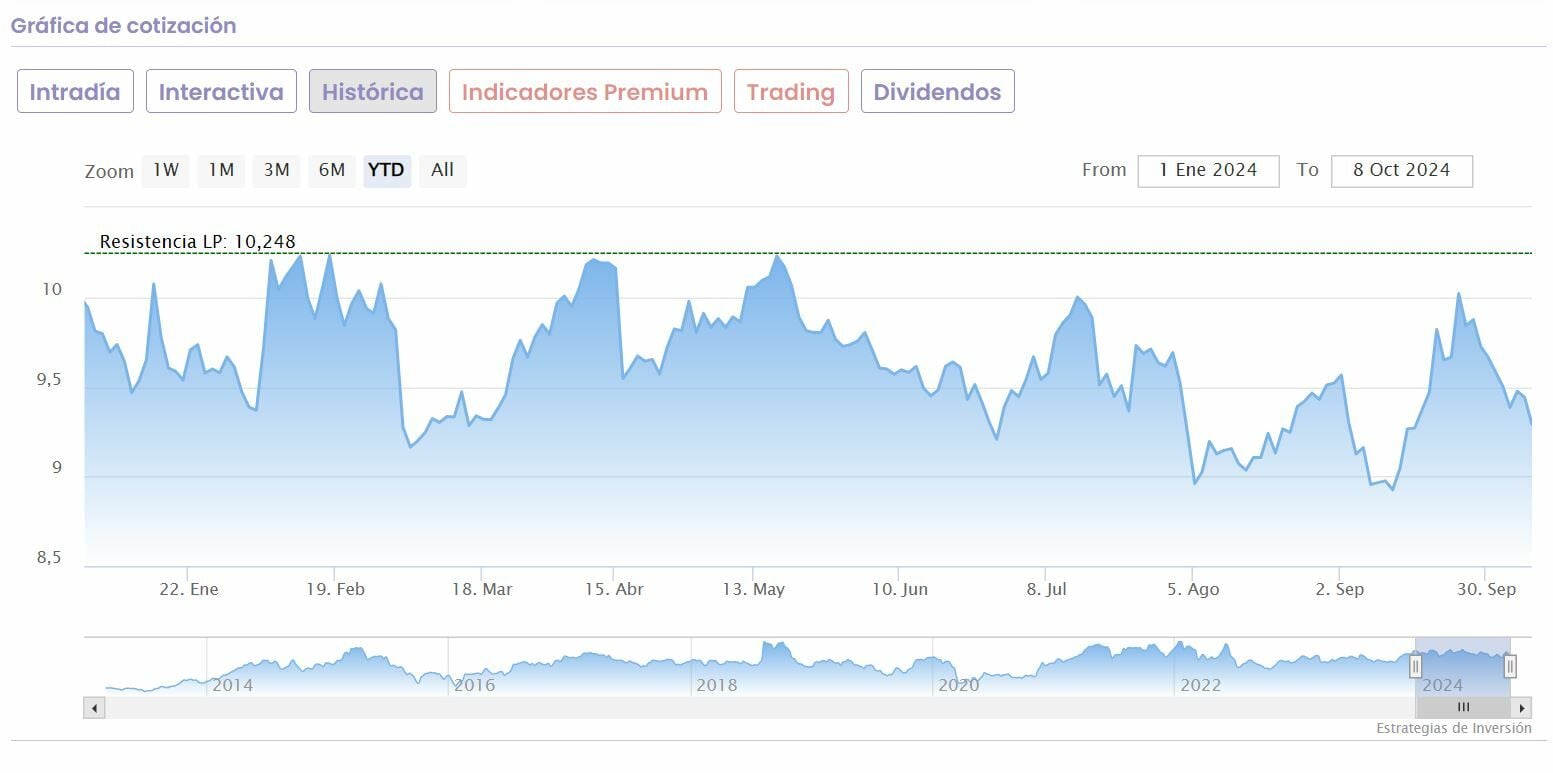The image size is (1553, 773).
Task: Show the Dividendos tab
Action: [x=937, y=92]
